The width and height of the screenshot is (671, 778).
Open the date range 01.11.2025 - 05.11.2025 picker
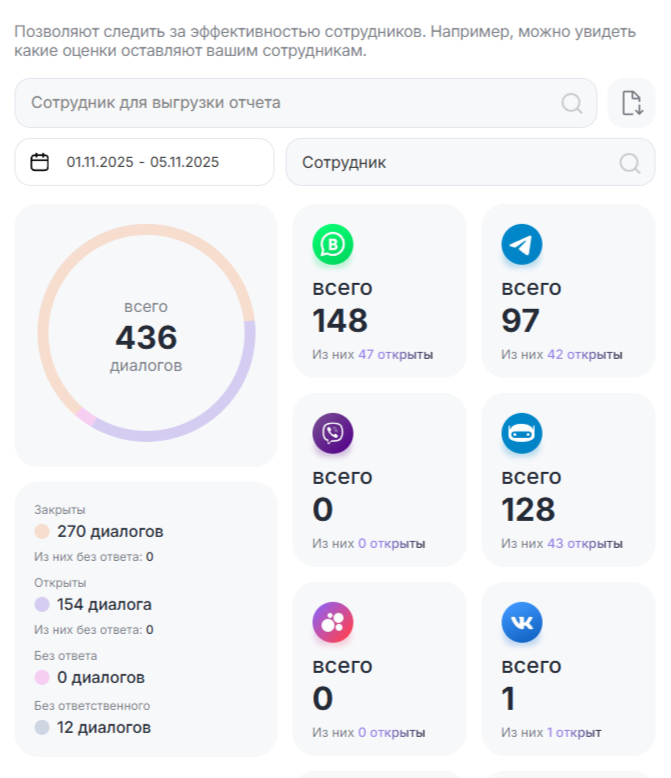point(143,162)
